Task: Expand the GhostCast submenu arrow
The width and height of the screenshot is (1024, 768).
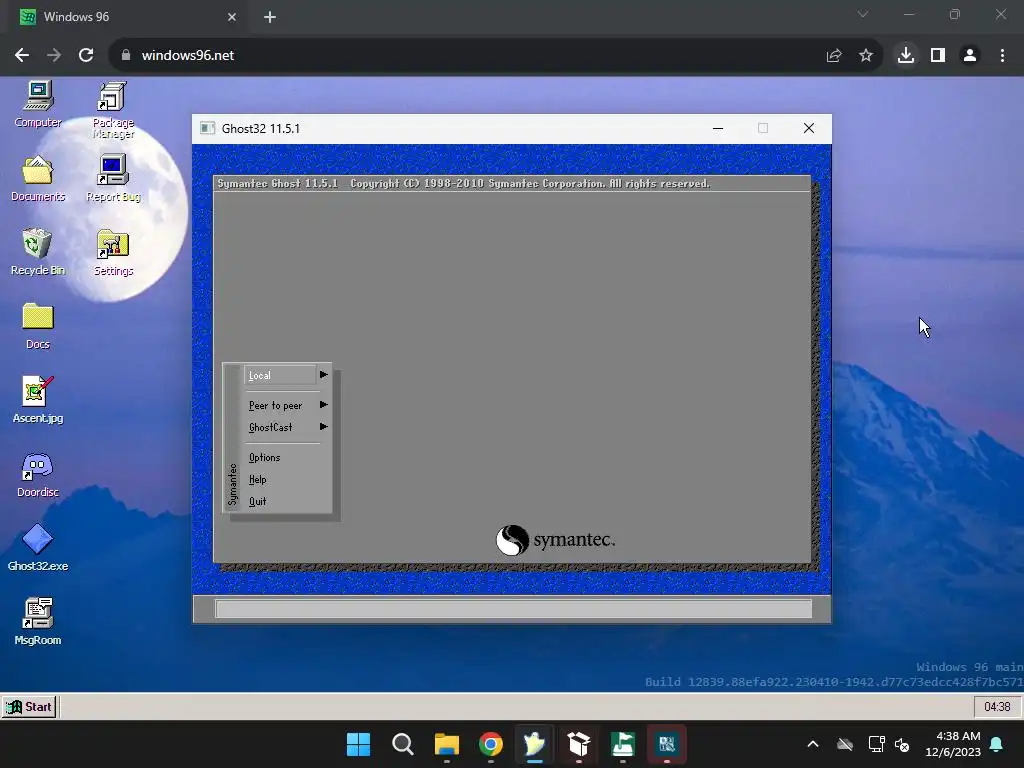Action: click(x=323, y=426)
